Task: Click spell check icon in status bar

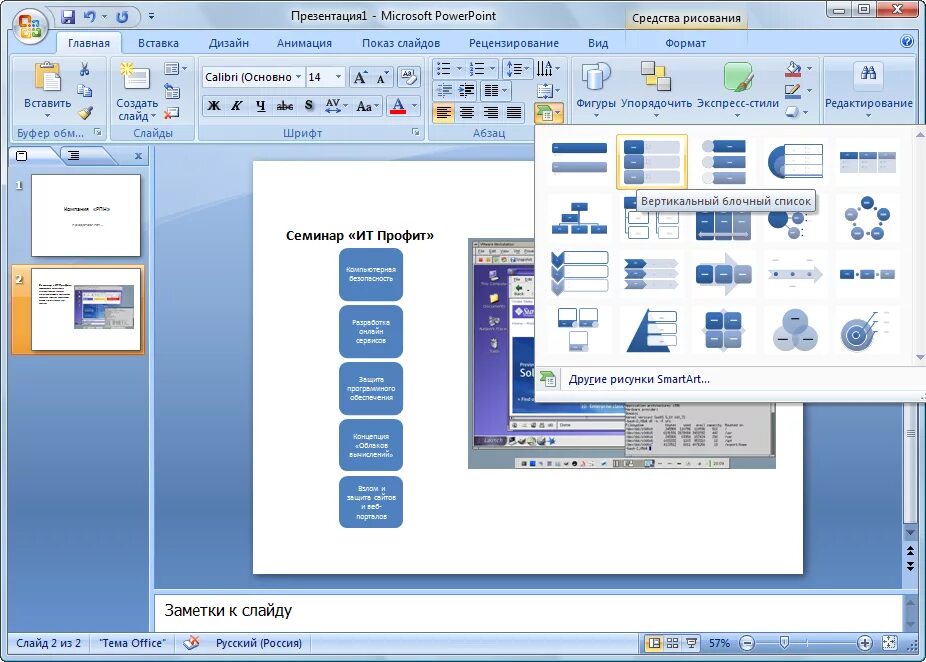Action: point(191,643)
